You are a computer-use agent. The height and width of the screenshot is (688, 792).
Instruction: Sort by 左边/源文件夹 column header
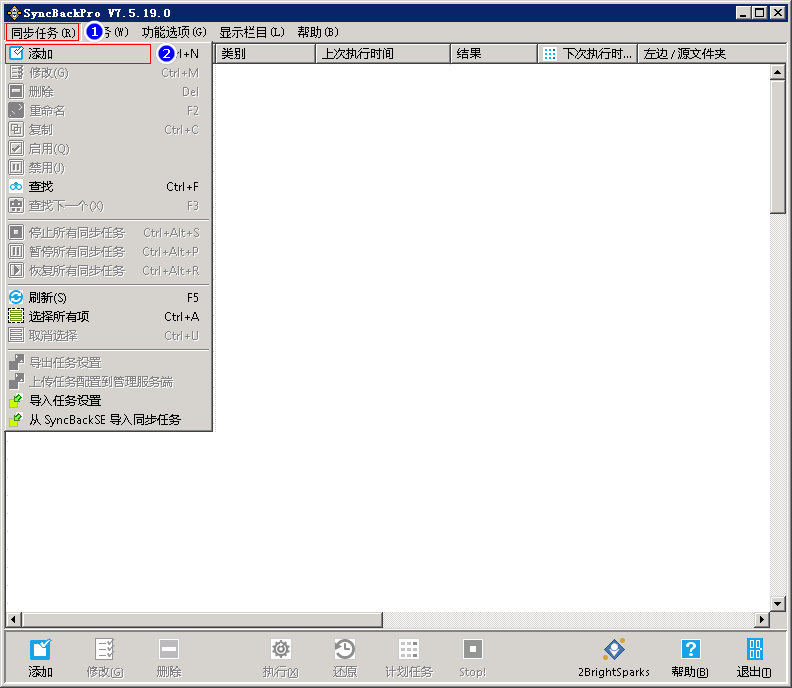click(x=711, y=54)
